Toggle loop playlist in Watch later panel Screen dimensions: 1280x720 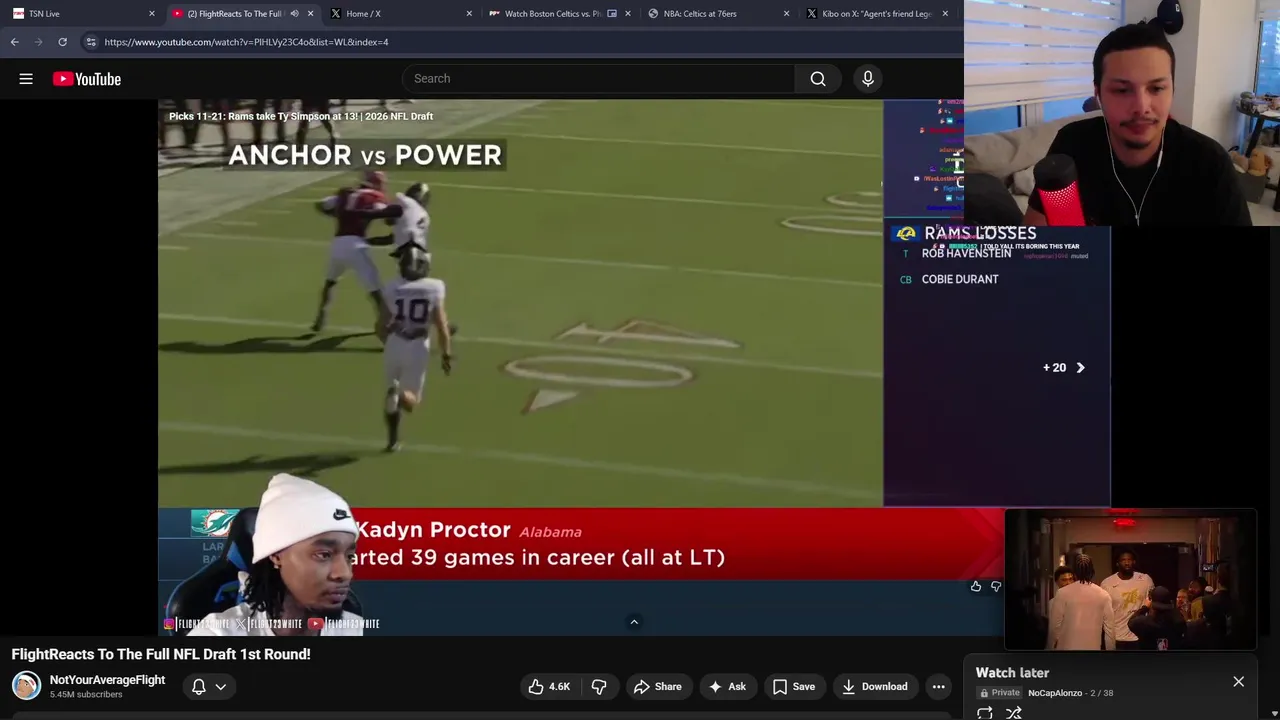pyautogui.click(x=985, y=713)
